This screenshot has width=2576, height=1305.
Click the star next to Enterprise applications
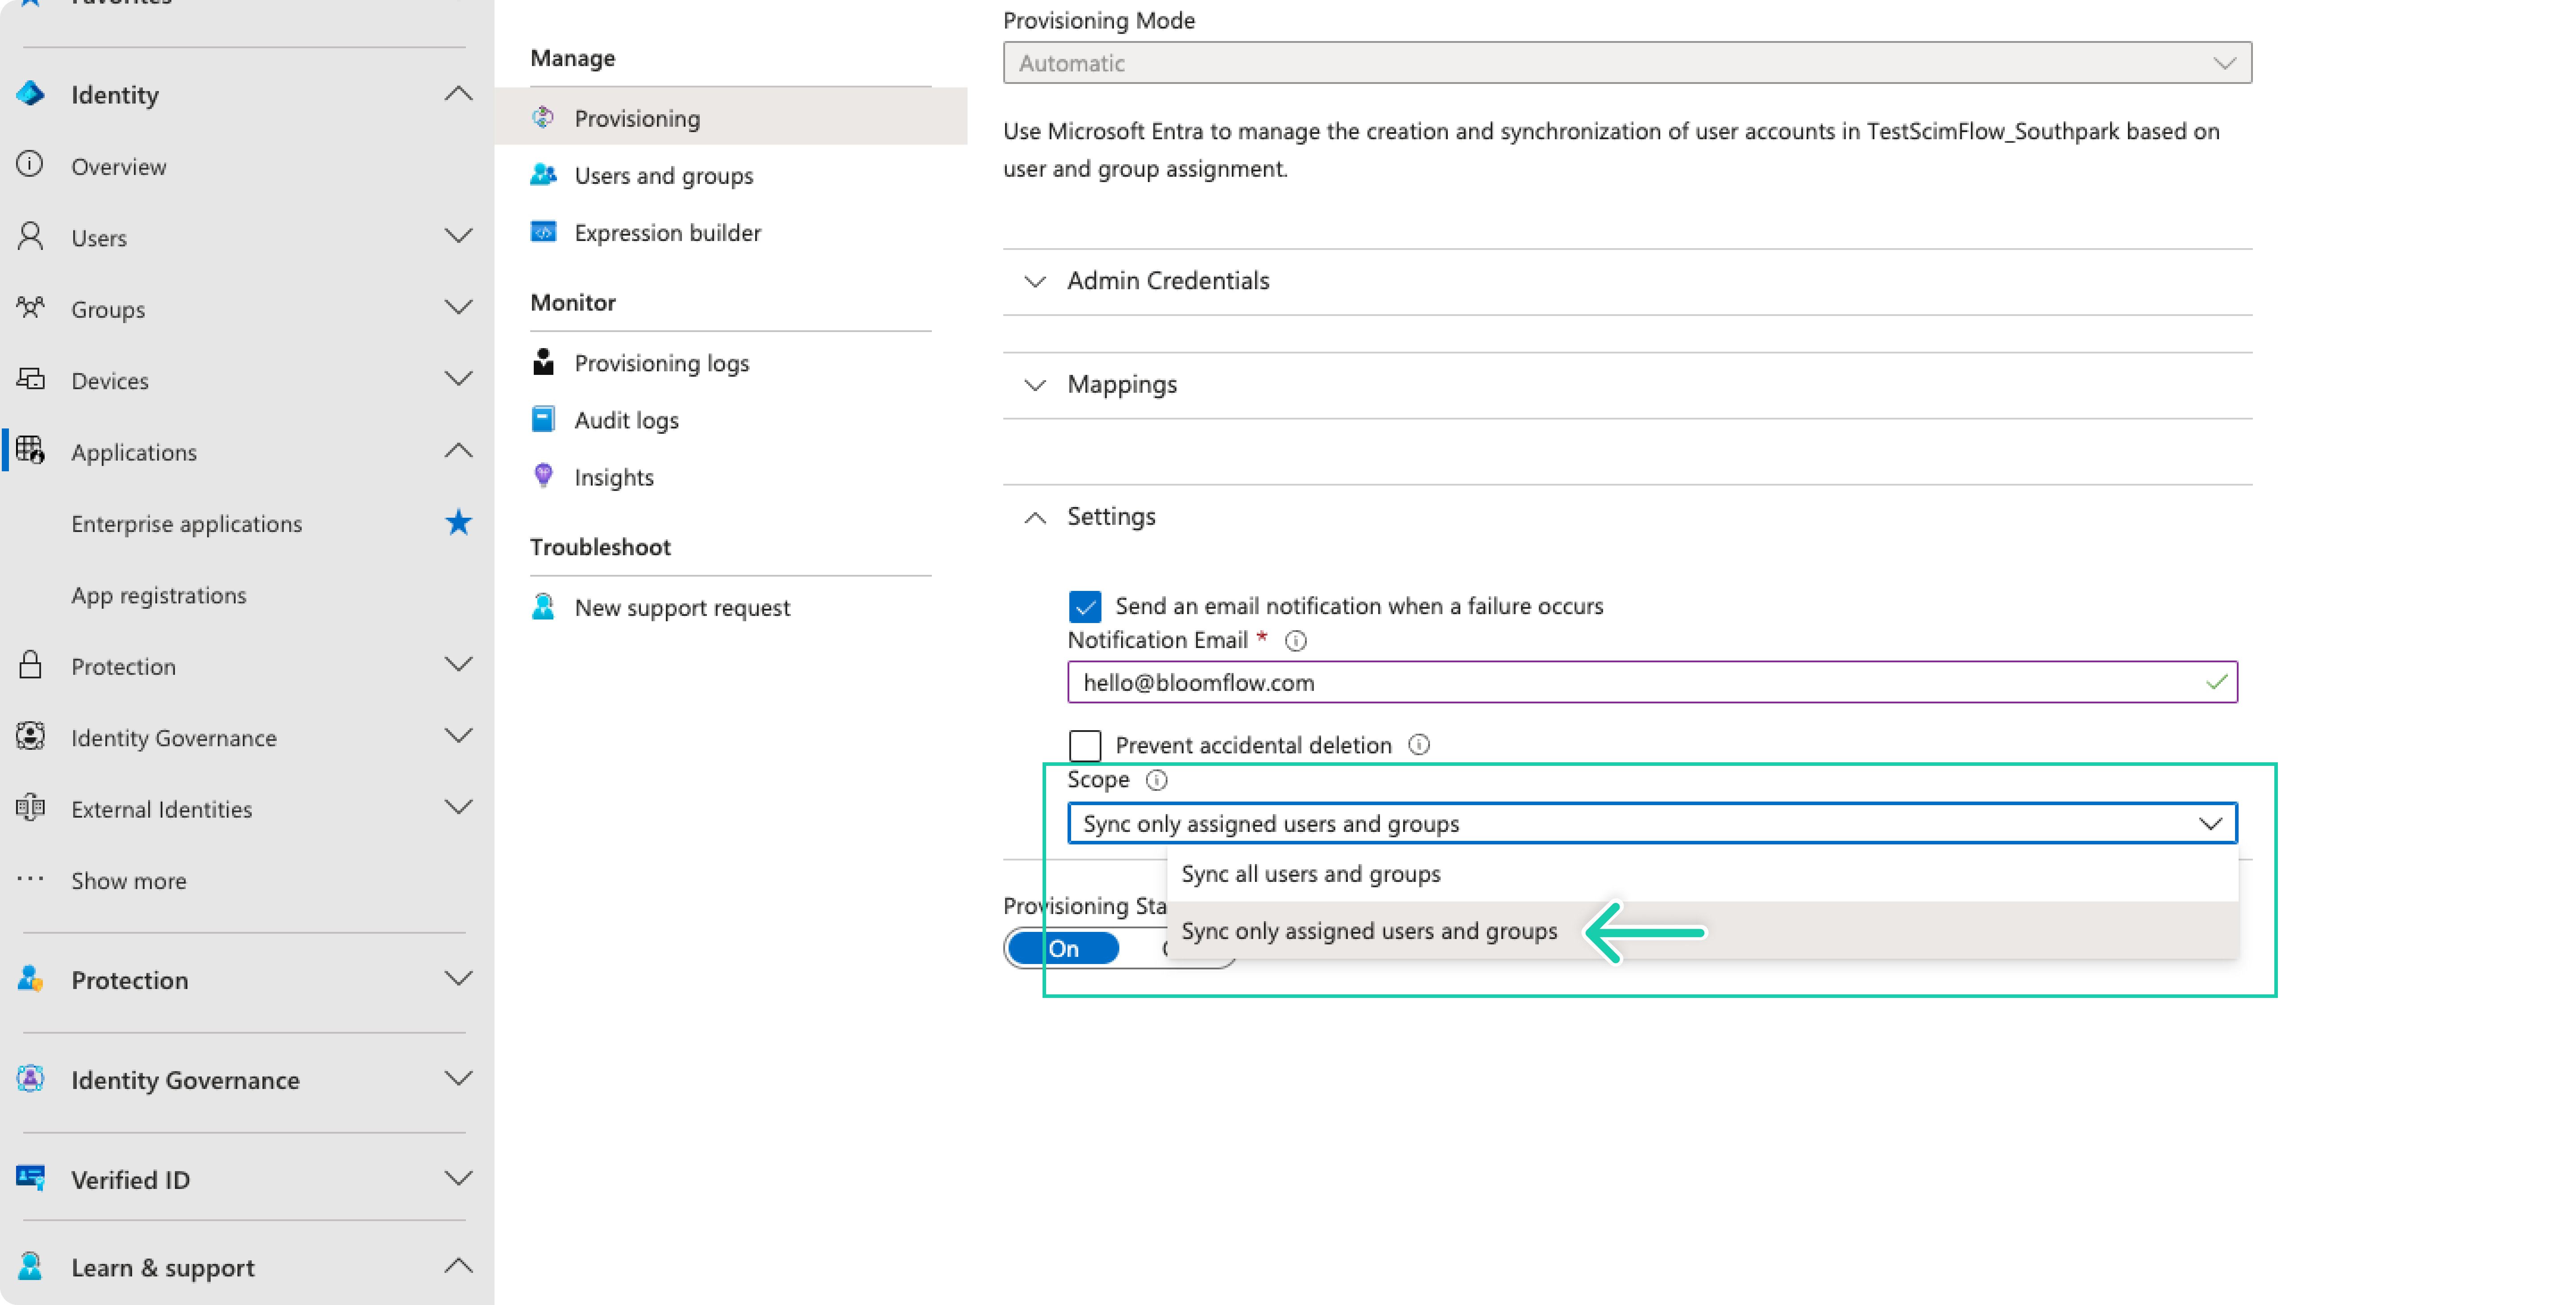pyautogui.click(x=458, y=522)
